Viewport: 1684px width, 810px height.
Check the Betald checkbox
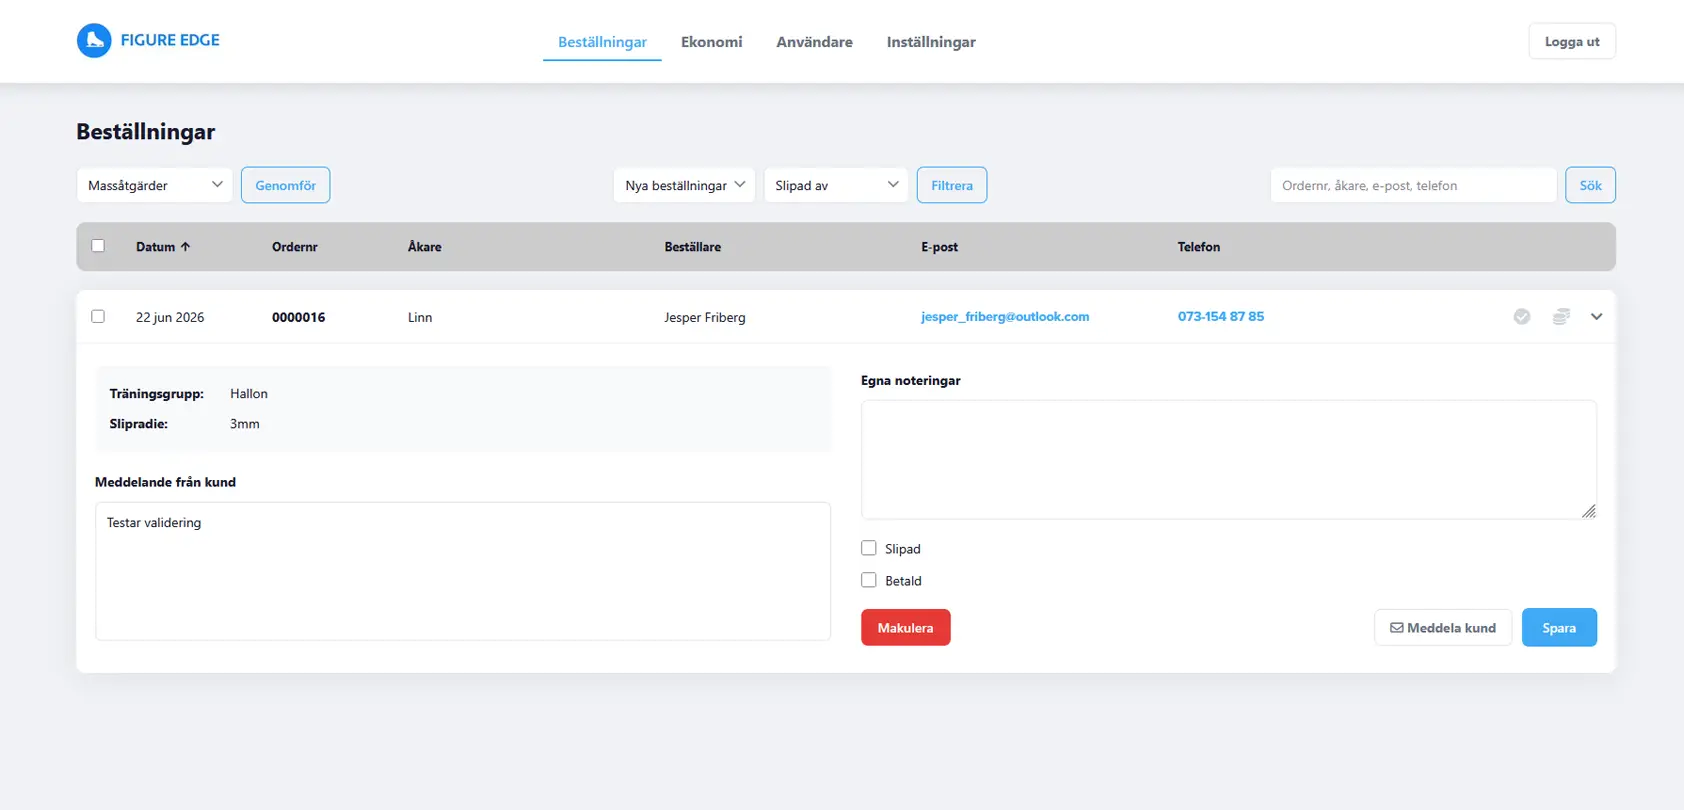click(x=869, y=580)
